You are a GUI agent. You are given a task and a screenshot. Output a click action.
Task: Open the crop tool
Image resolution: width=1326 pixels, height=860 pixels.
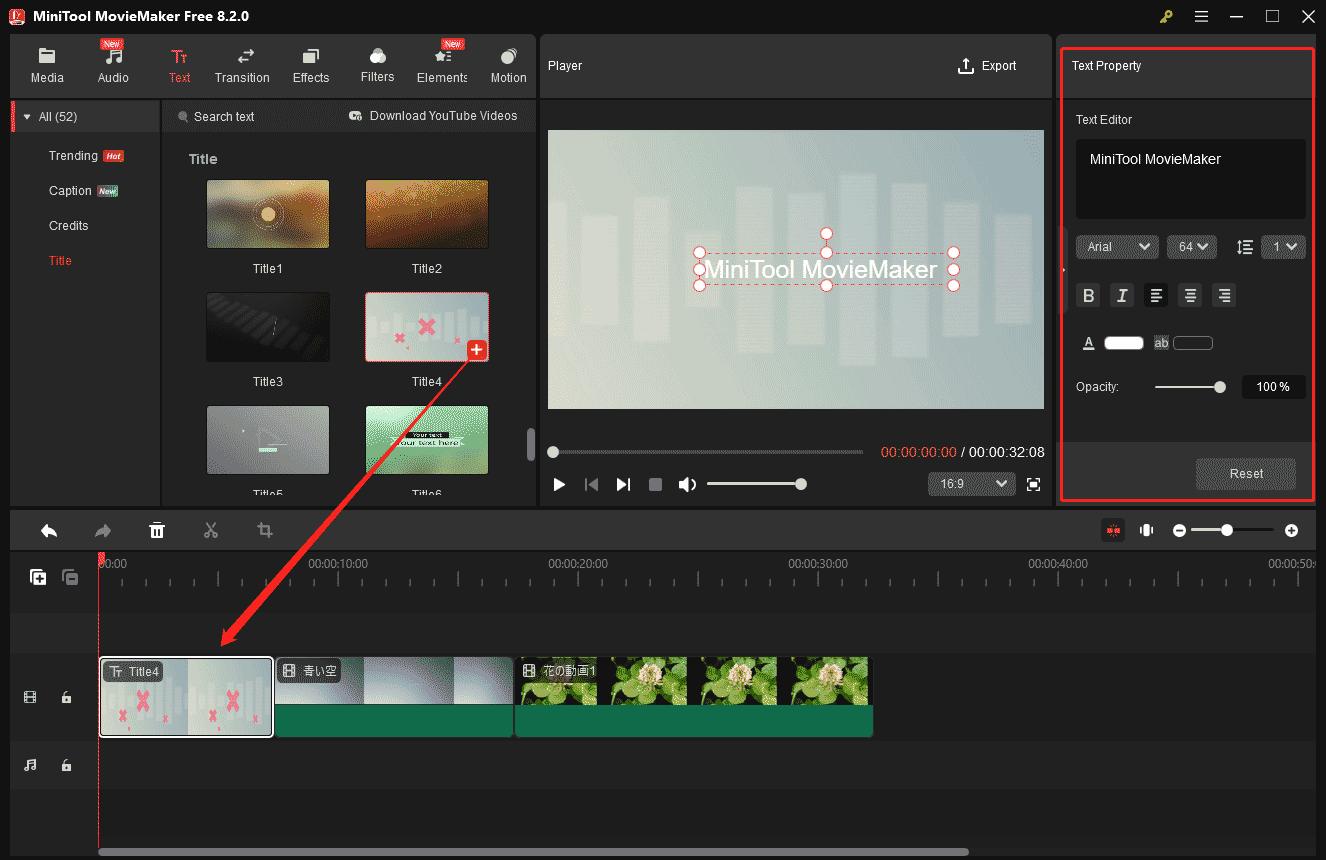coord(265,530)
